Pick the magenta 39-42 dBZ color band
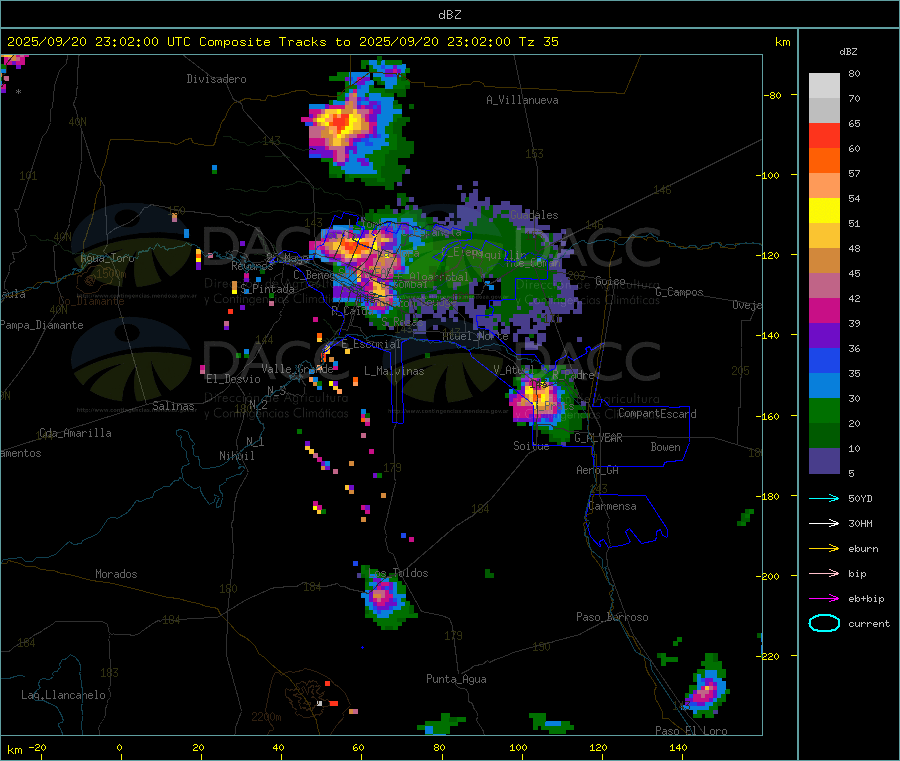 pyautogui.click(x=824, y=310)
